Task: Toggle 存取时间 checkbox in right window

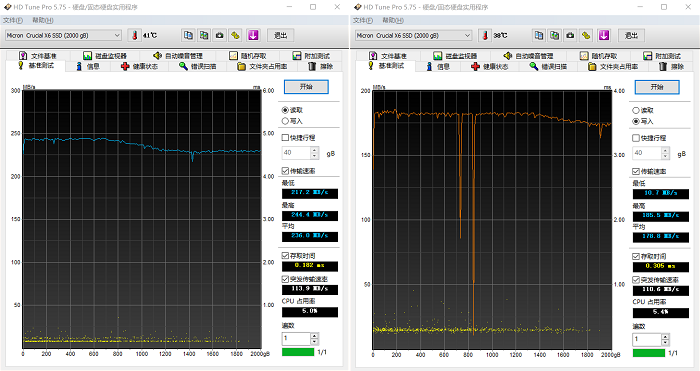Action: [x=636, y=256]
